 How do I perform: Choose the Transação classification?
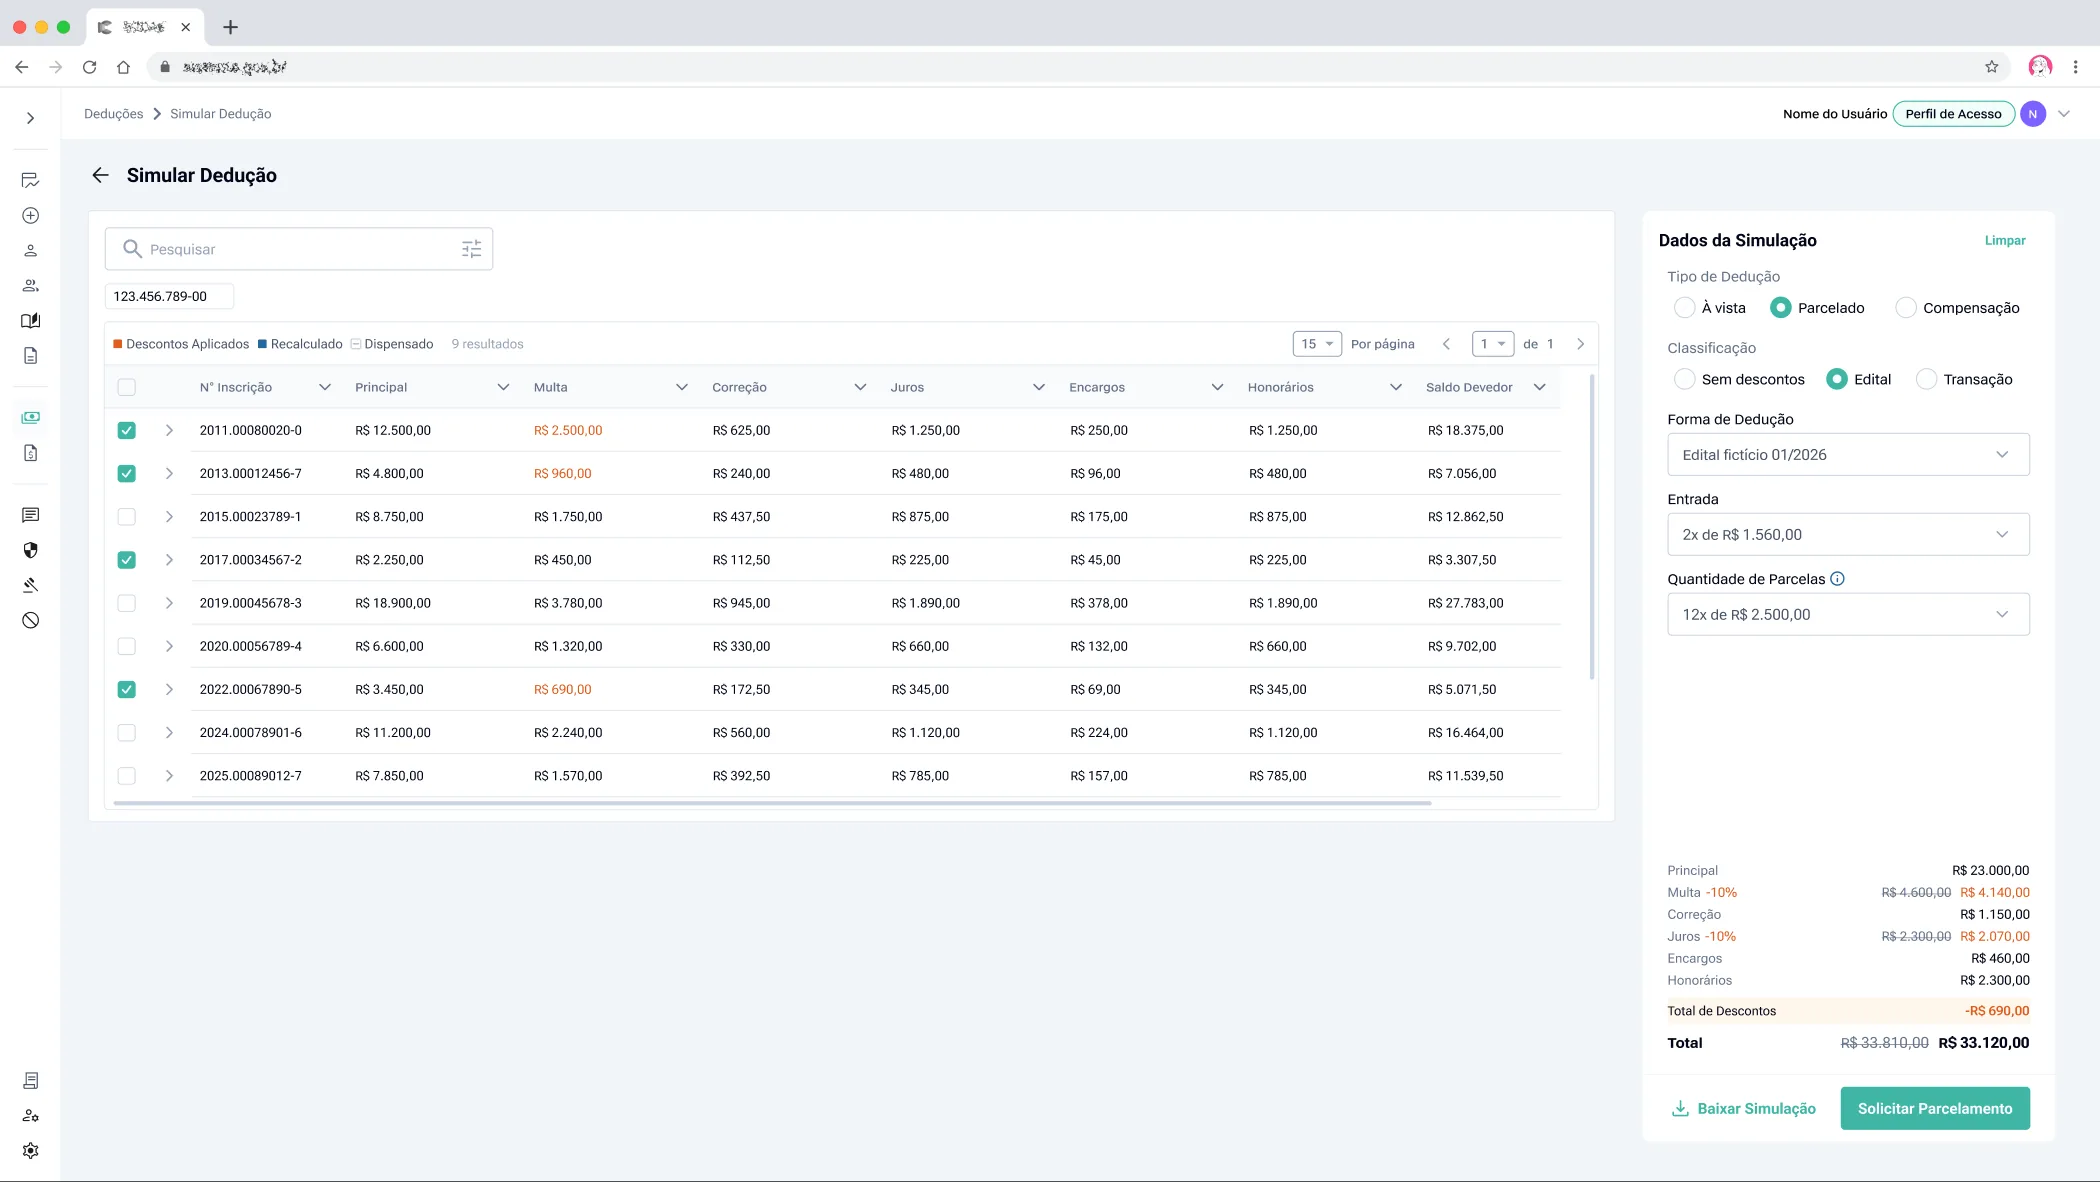click(x=1926, y=379)
